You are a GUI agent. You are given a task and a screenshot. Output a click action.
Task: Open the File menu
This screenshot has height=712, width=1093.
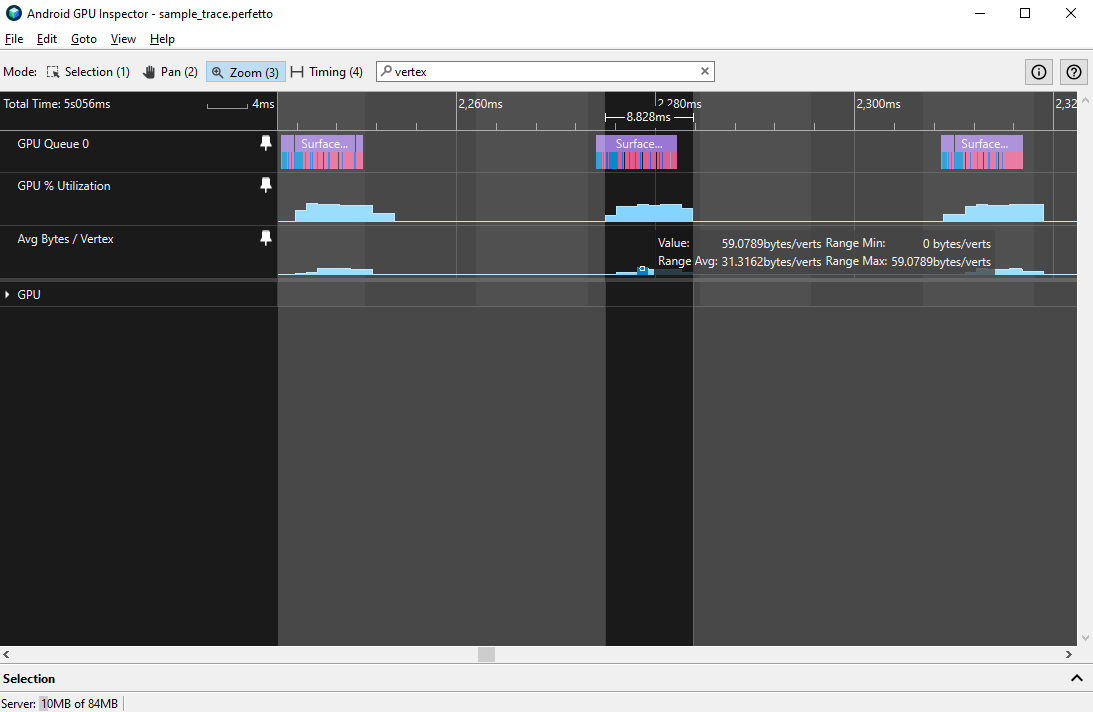[x=14, y=39]
